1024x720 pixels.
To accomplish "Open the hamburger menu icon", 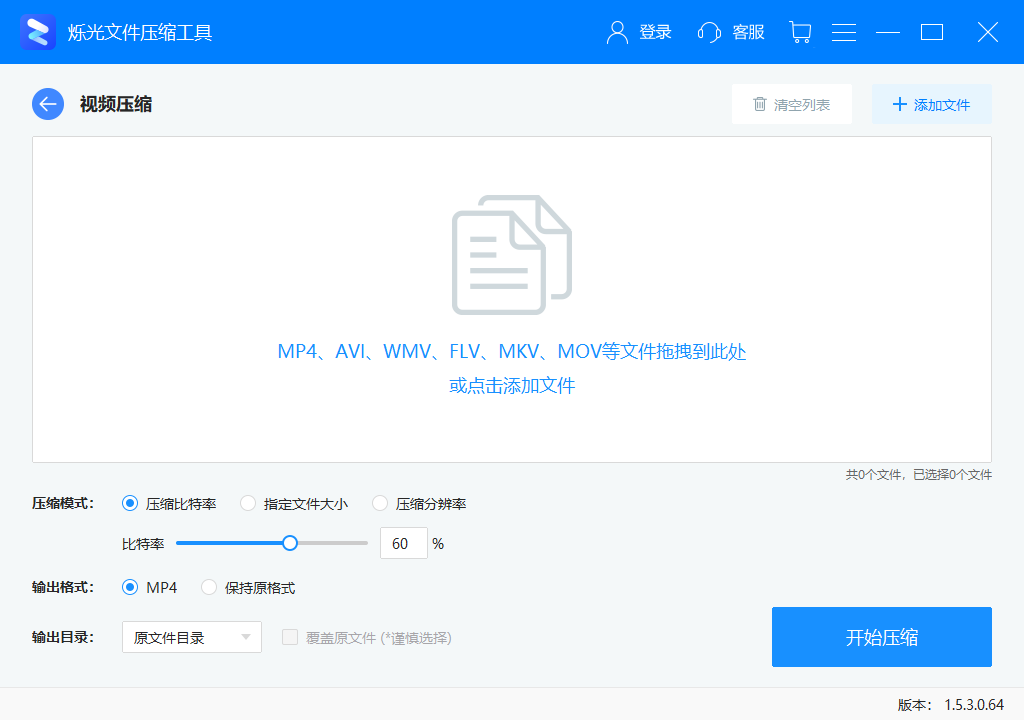I will point(844,32).
